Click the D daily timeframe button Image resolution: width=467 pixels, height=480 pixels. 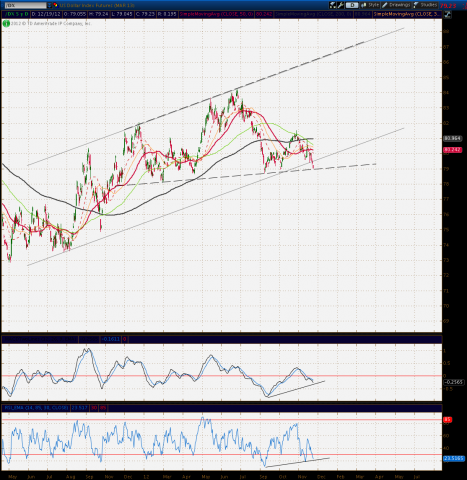click(x=352, y=5)
